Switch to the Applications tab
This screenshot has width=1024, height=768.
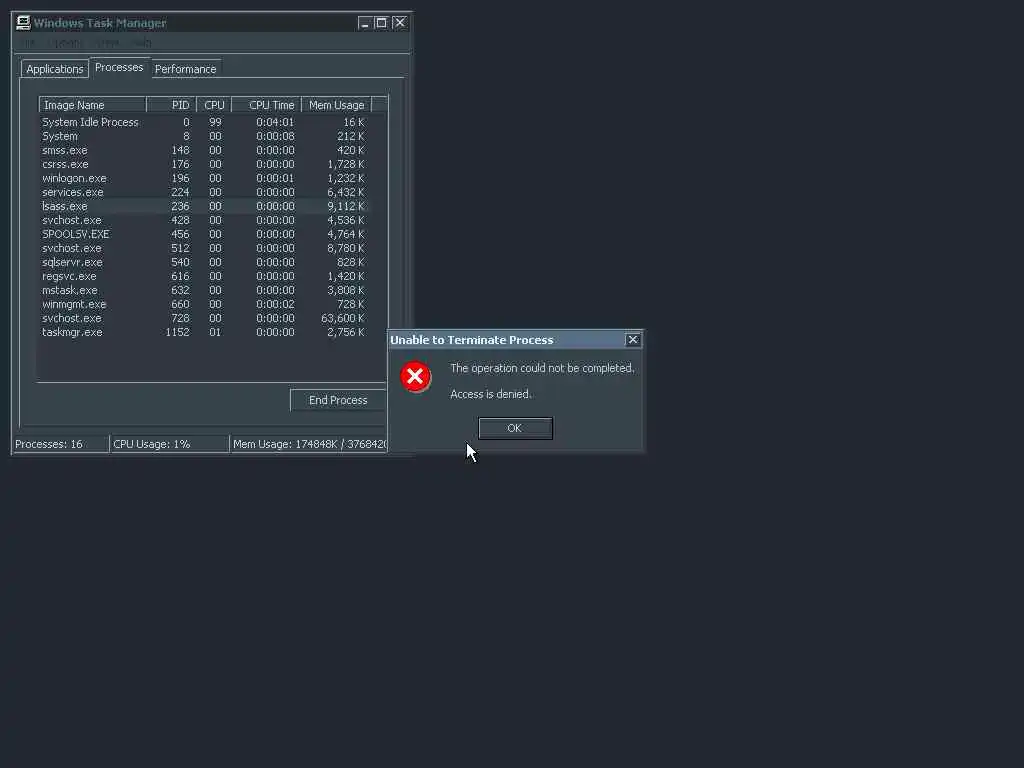55,69
